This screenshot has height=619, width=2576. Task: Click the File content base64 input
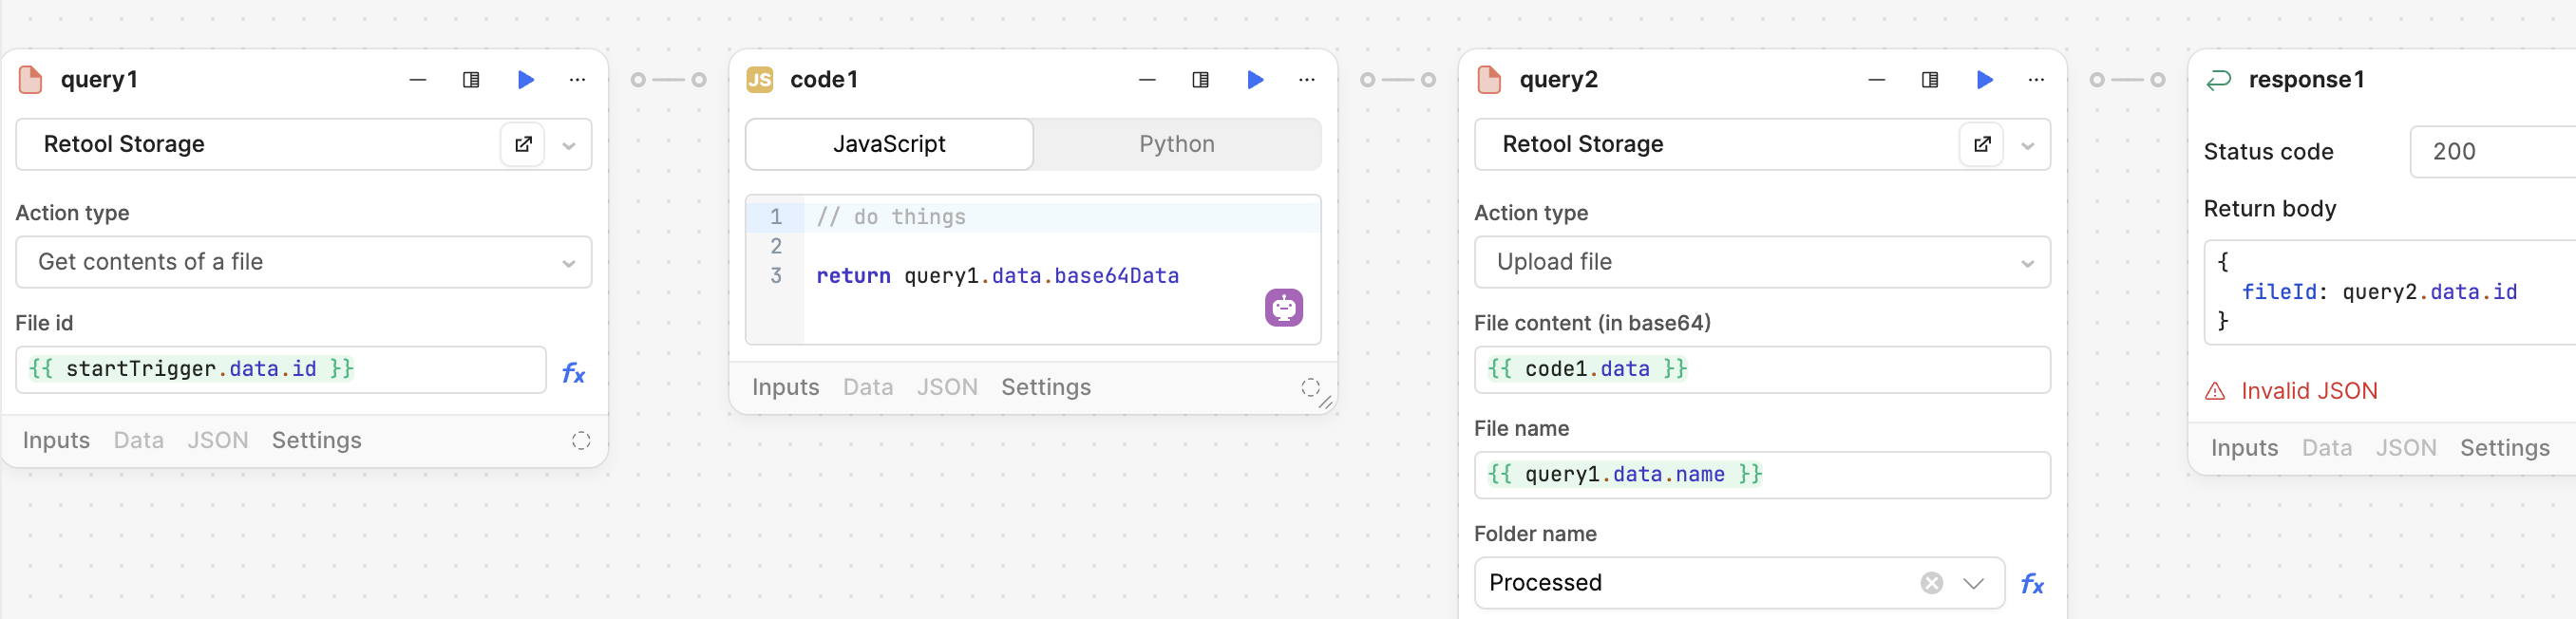[1763, 369]
